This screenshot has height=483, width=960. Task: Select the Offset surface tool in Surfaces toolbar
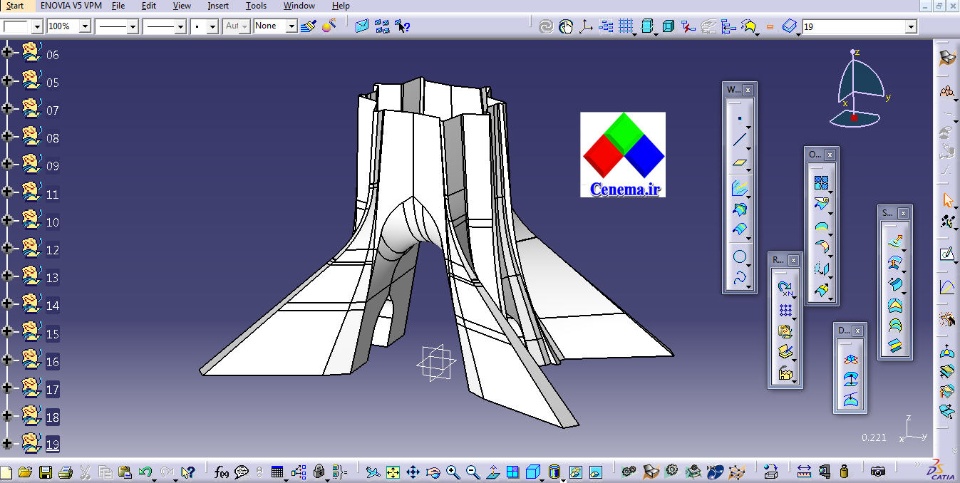894,264
